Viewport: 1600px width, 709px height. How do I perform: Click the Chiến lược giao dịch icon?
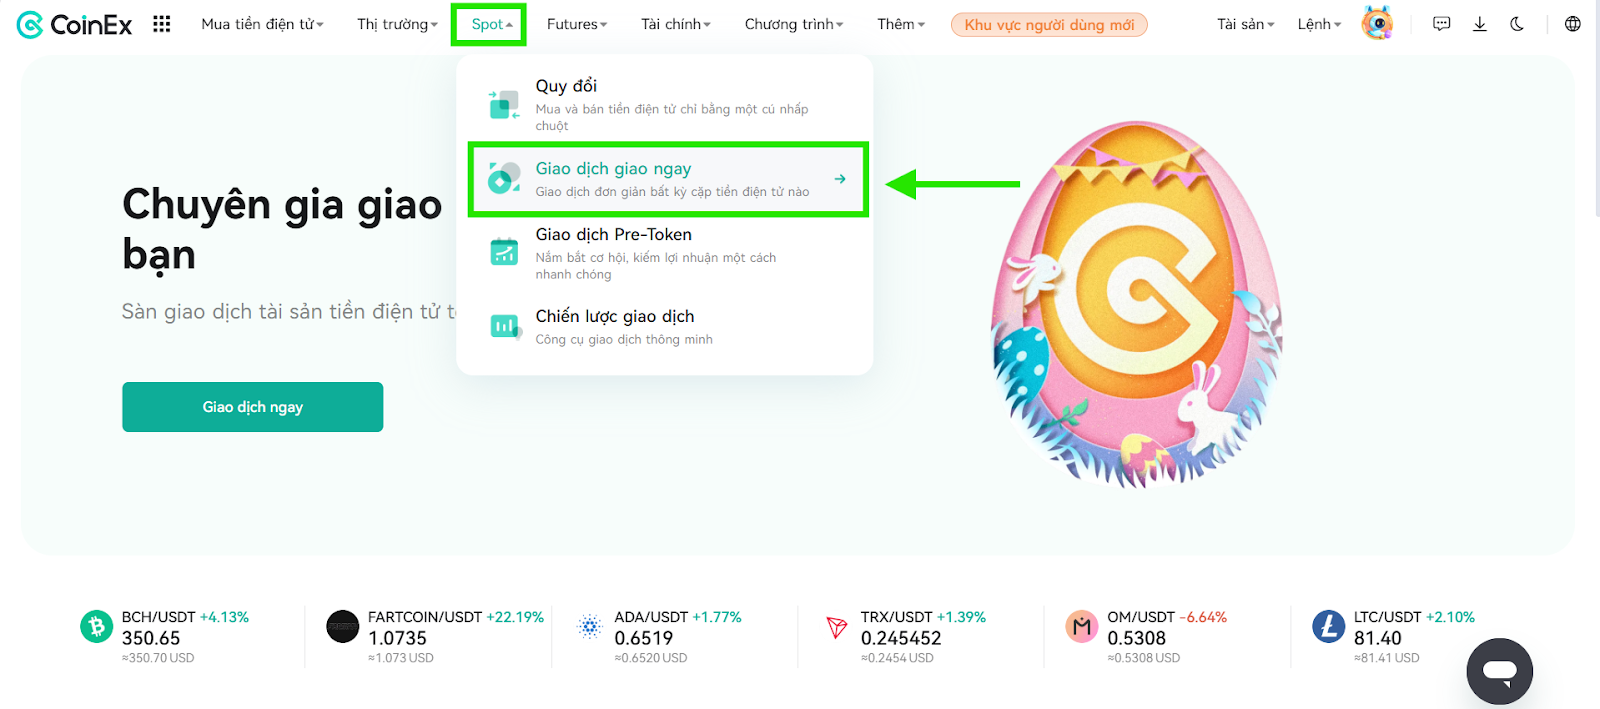[505, 326]
